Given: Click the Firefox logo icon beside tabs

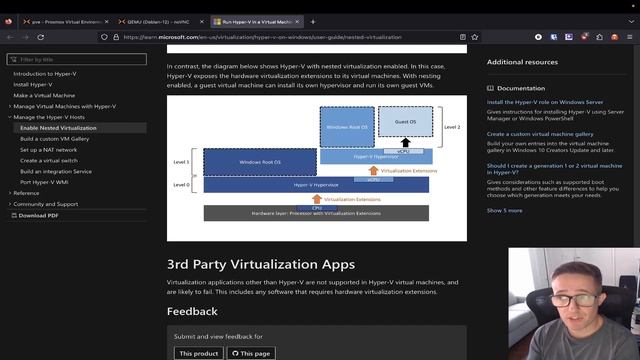Looking at the screenshot, I should [x=9, y=22].
